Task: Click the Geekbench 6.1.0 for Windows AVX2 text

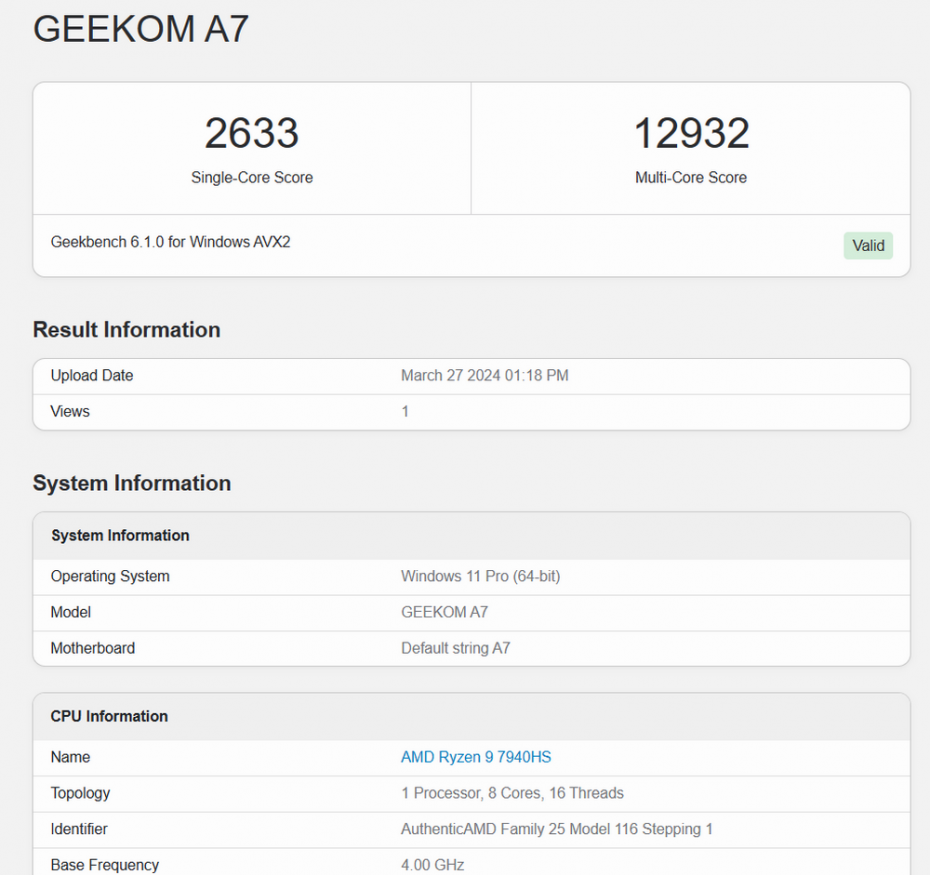Action: click(171, 242)
